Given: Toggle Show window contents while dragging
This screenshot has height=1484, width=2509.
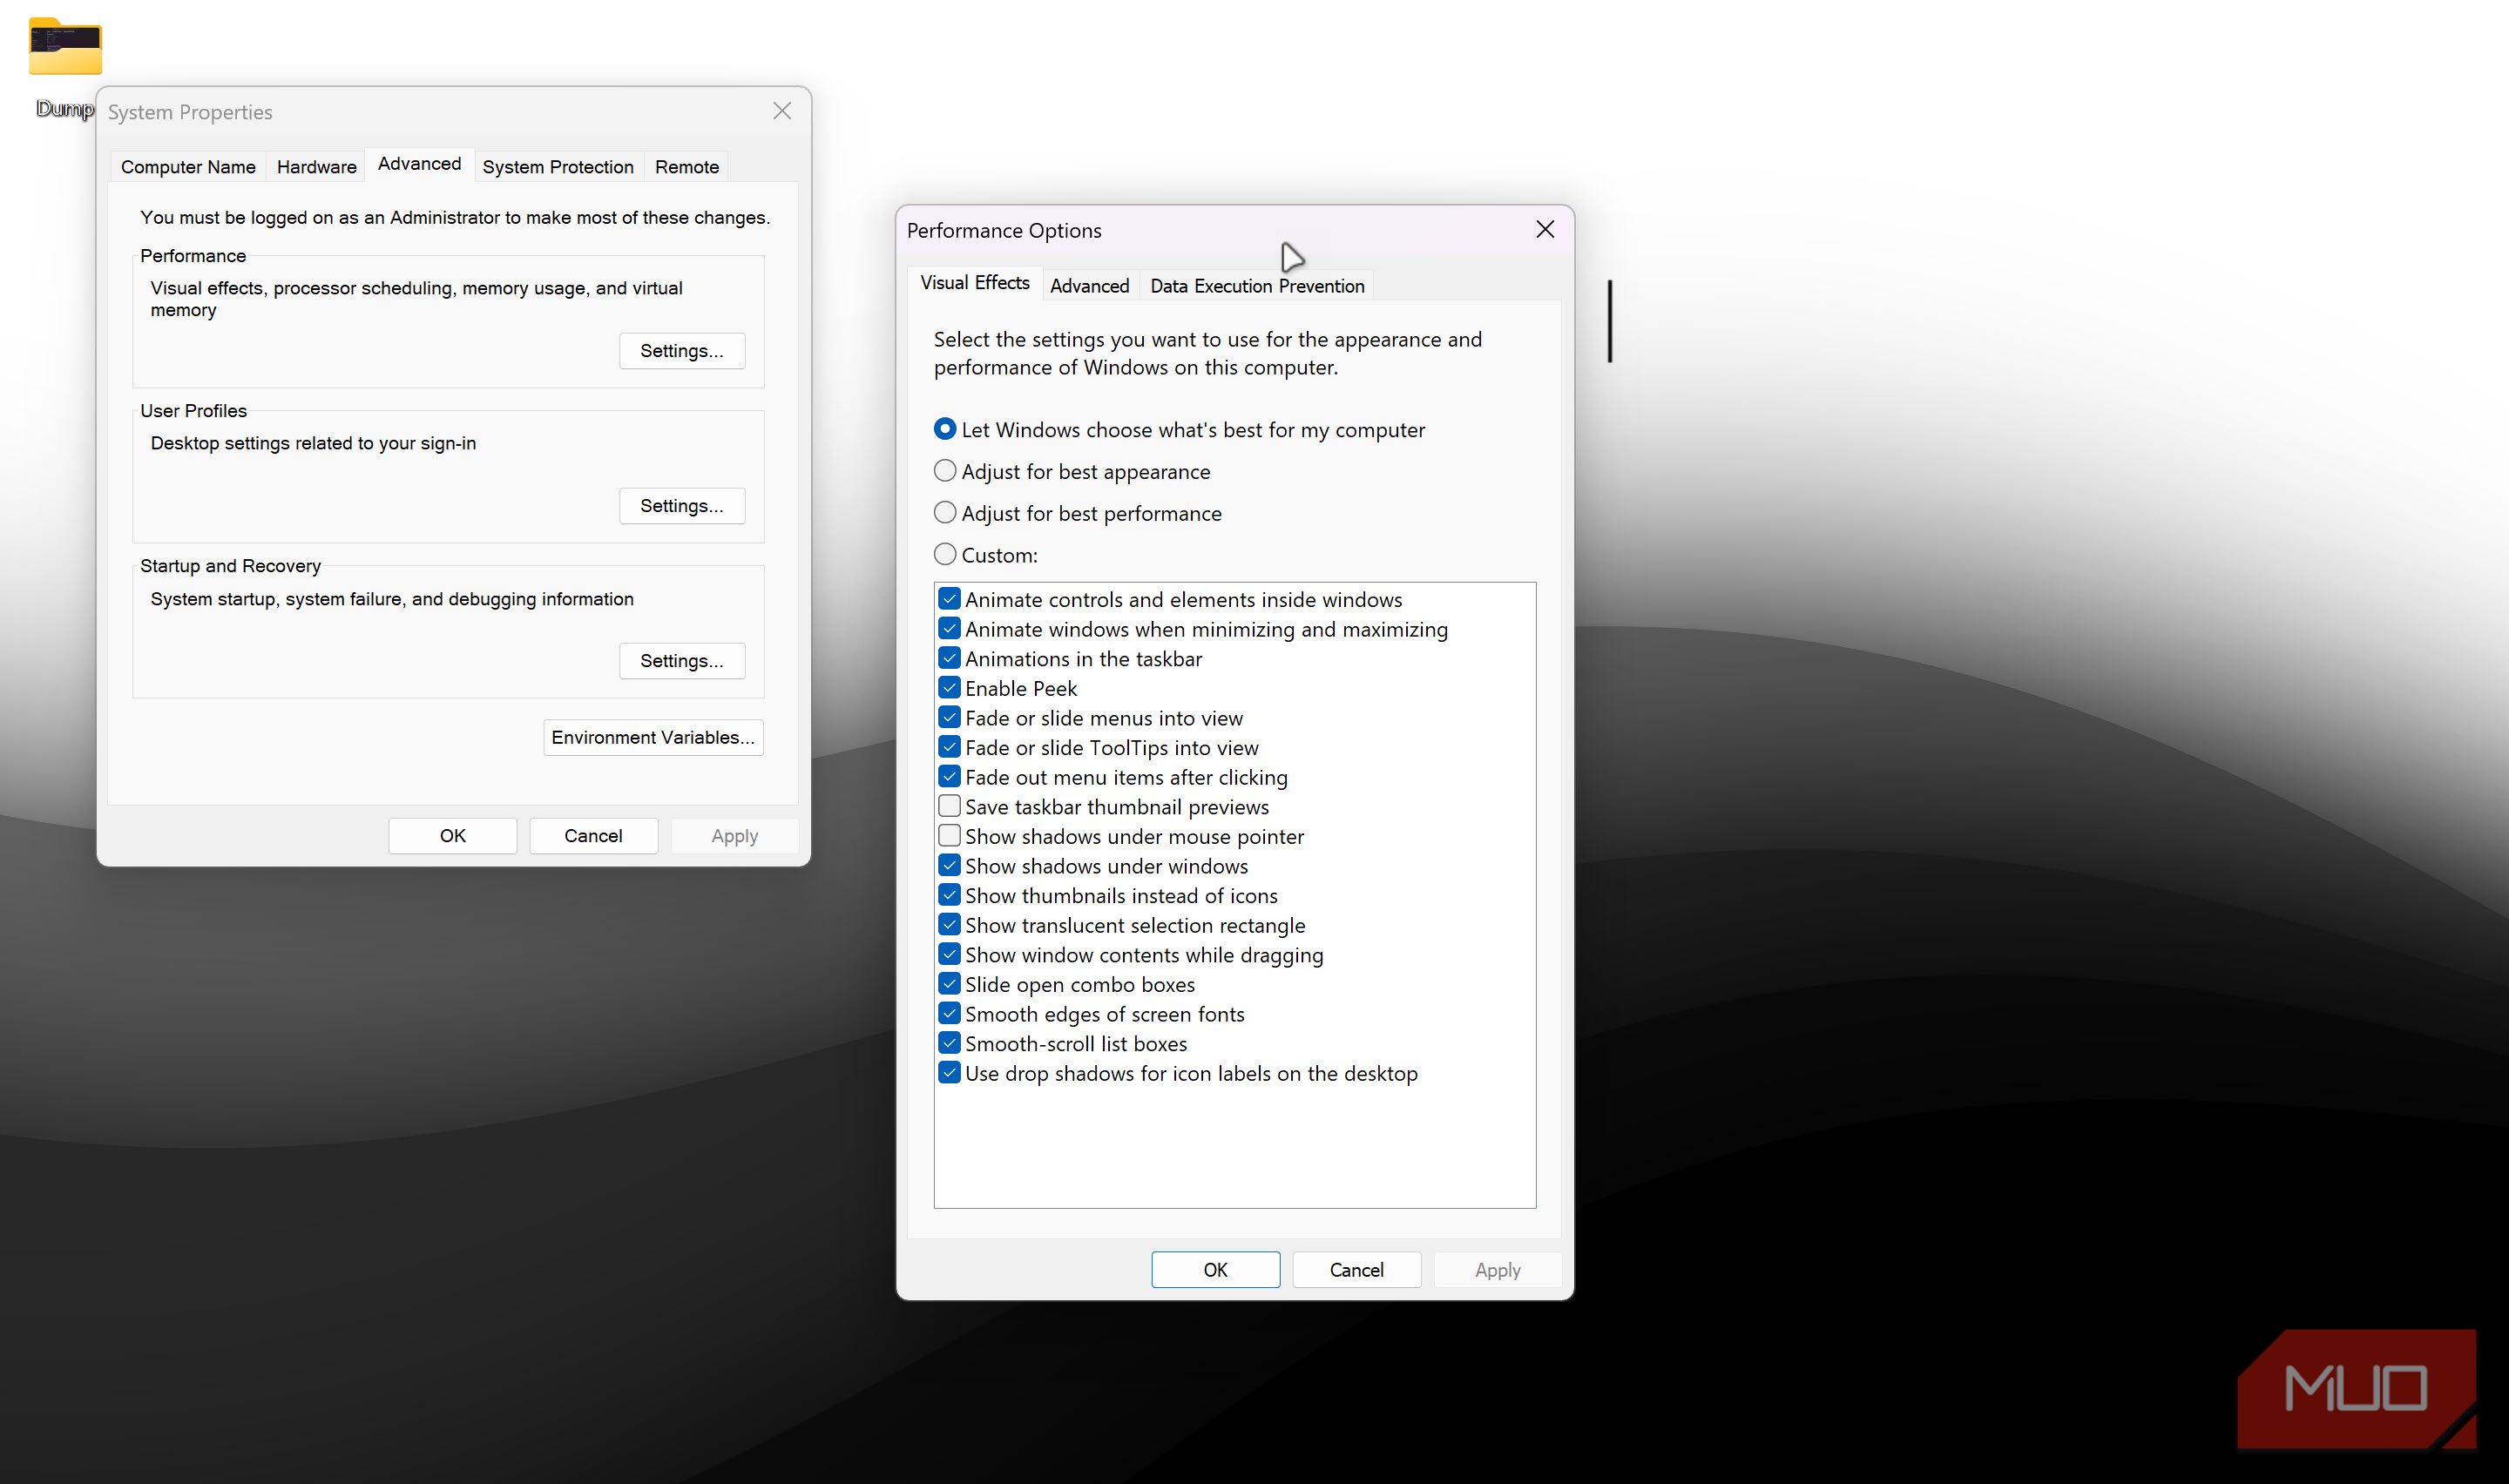Looking at the screenshot, I should coord(949,955).
